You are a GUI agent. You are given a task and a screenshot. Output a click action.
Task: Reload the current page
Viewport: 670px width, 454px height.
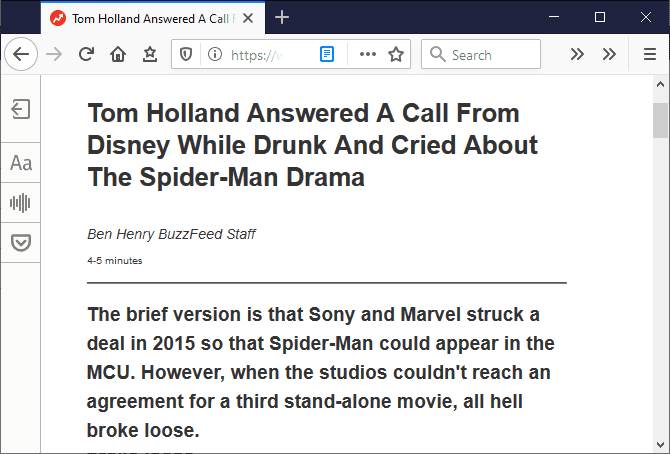pyautogui.click(x=87, y=55)
